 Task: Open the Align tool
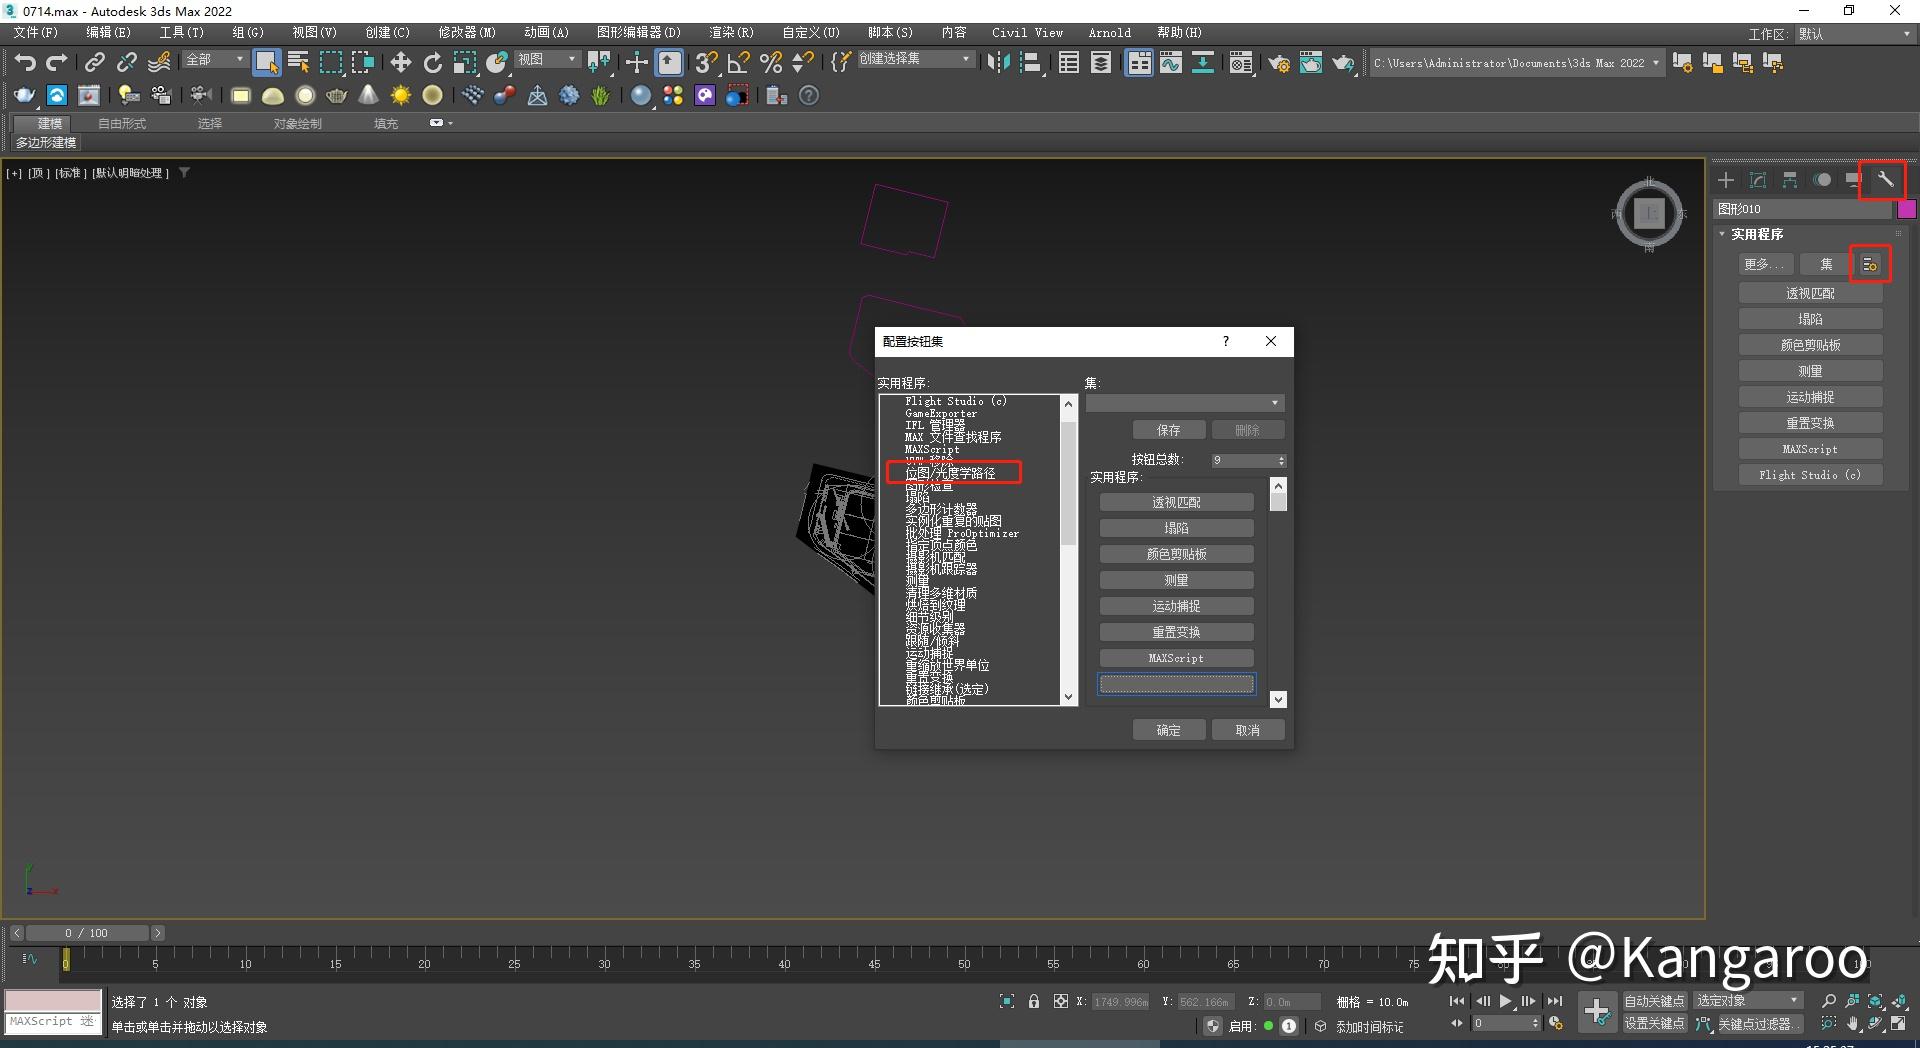click(x=1030, y=63)
